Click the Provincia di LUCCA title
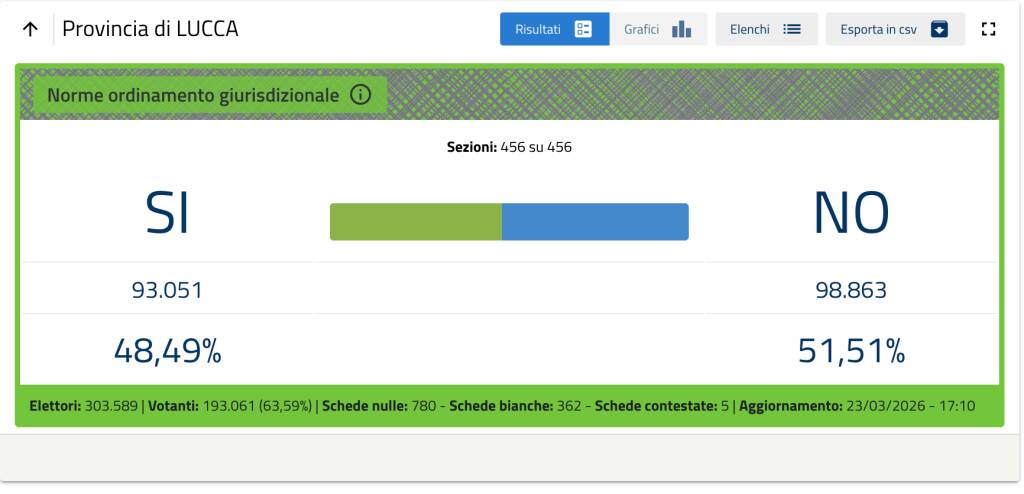Viewport: 1024px width, 494px height. (x=150, y=29)
